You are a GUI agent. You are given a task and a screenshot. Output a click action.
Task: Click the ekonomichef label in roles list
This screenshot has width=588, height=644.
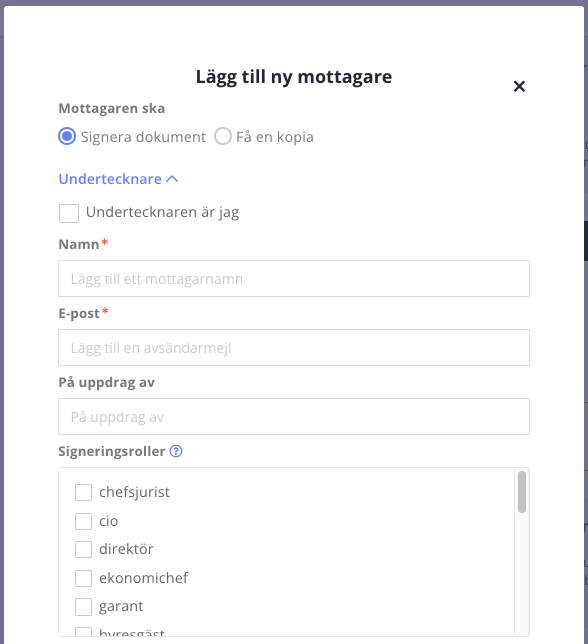pos(143,578)
